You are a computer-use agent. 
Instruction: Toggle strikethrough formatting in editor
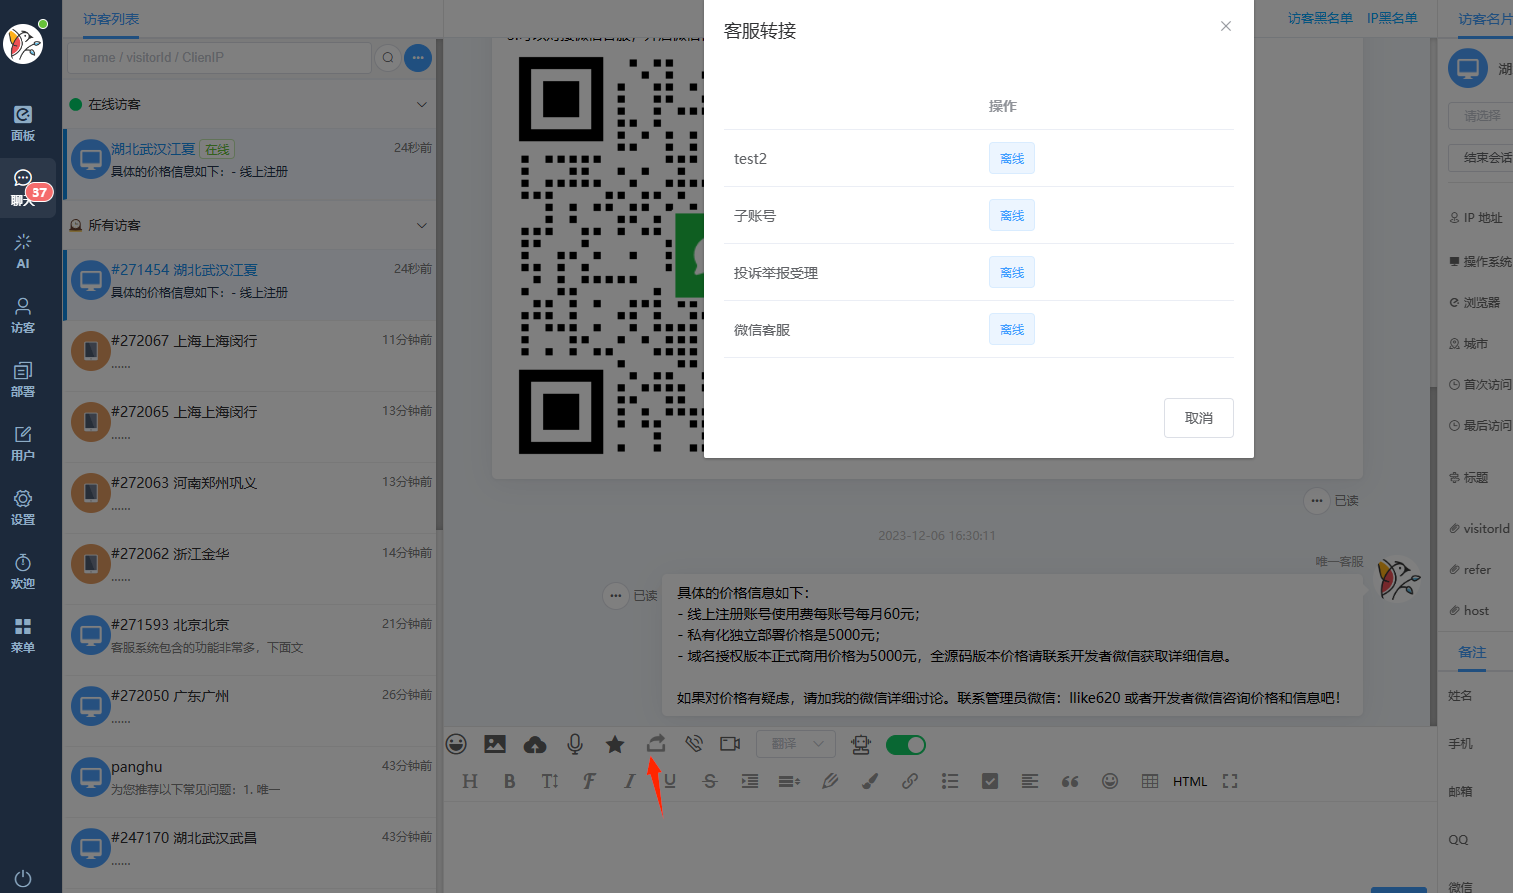[x=710, y=781]
